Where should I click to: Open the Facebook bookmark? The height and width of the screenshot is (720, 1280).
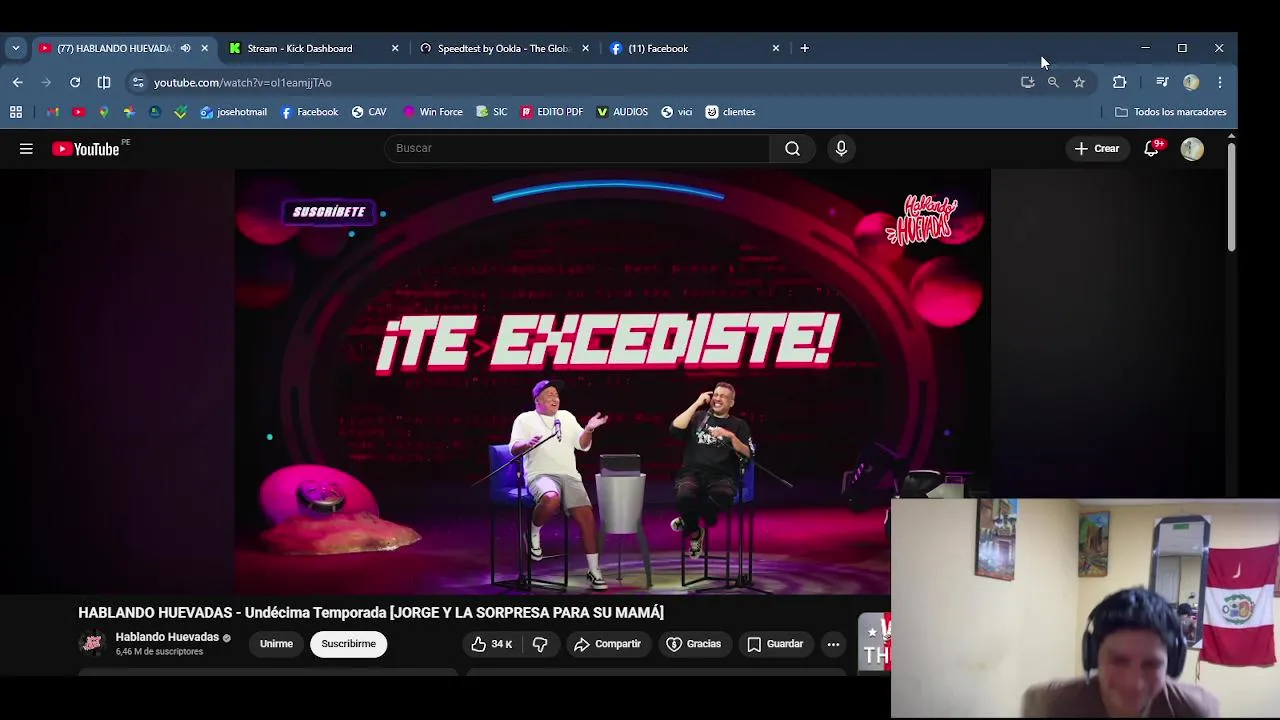click(x=309, y=112)
